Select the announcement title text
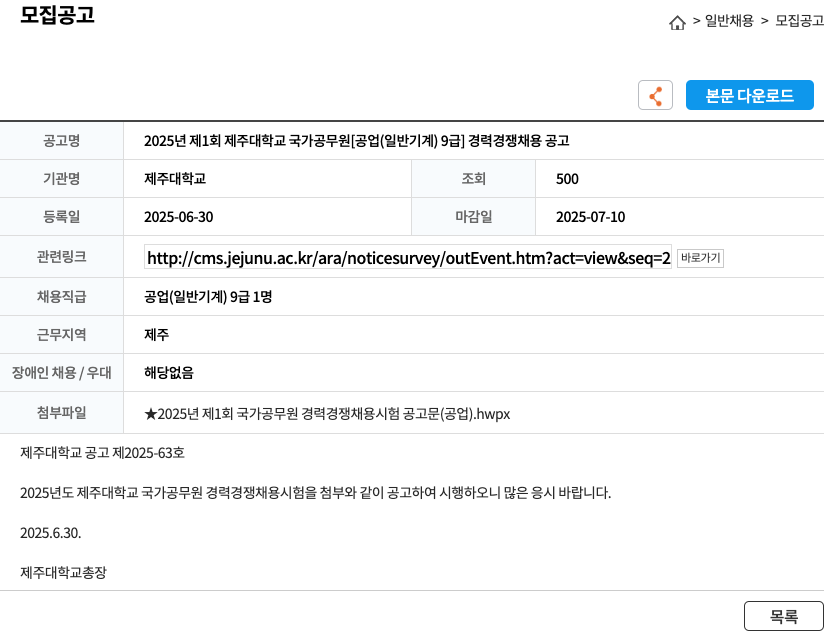824x631 pixels. tap(356, 141)
